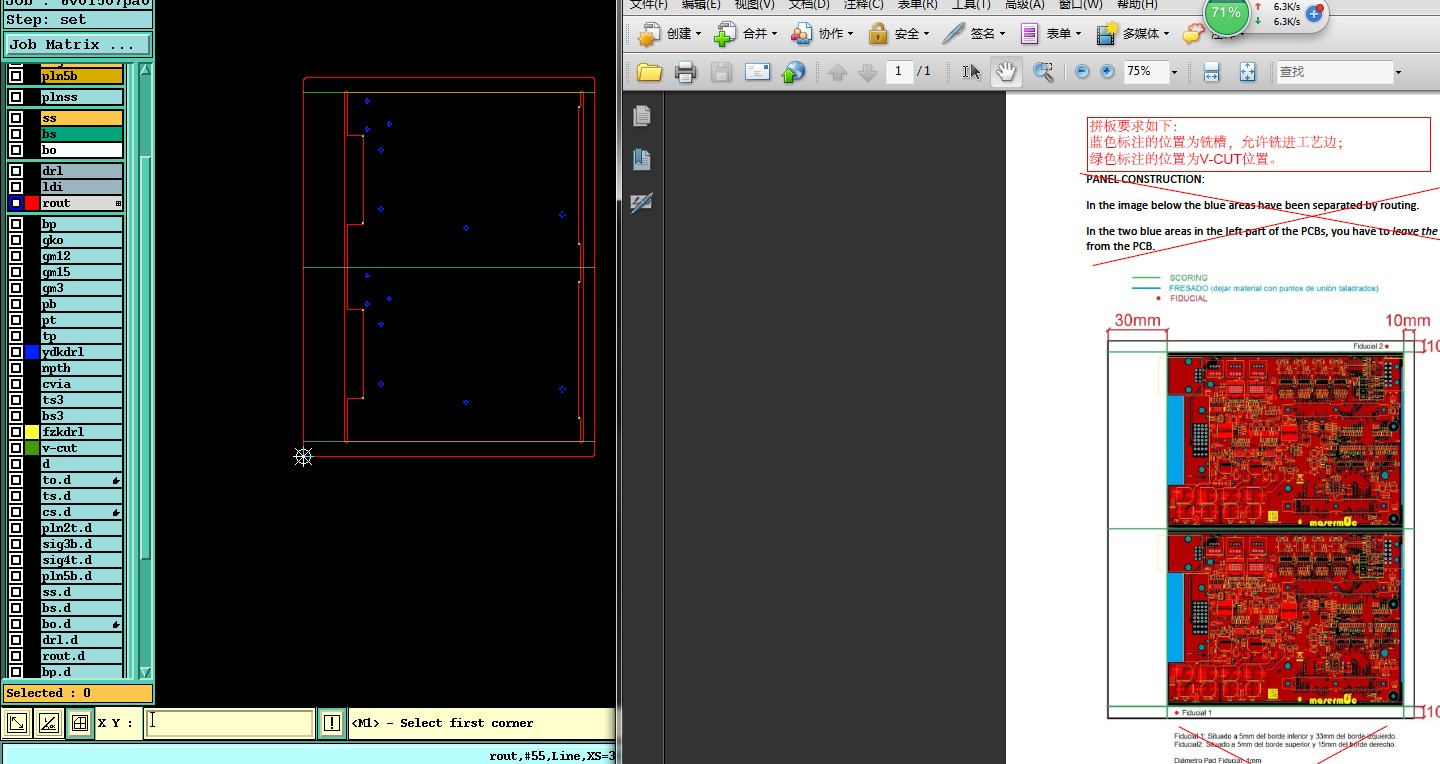Image resolution: width=1440 pixels, height=764 pixels.
Task: Zoom out with the minus button
Action: click(x=1082, y=72)
